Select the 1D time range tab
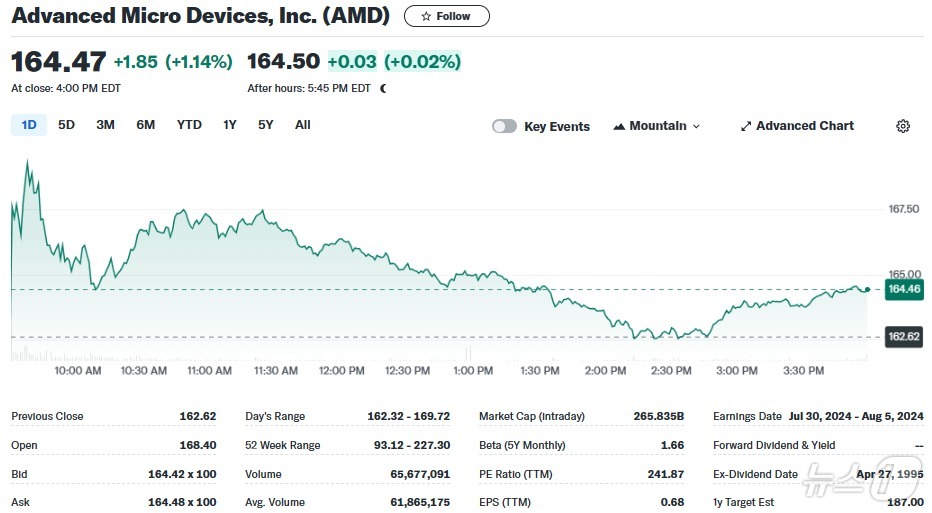 tap(29, 125)
